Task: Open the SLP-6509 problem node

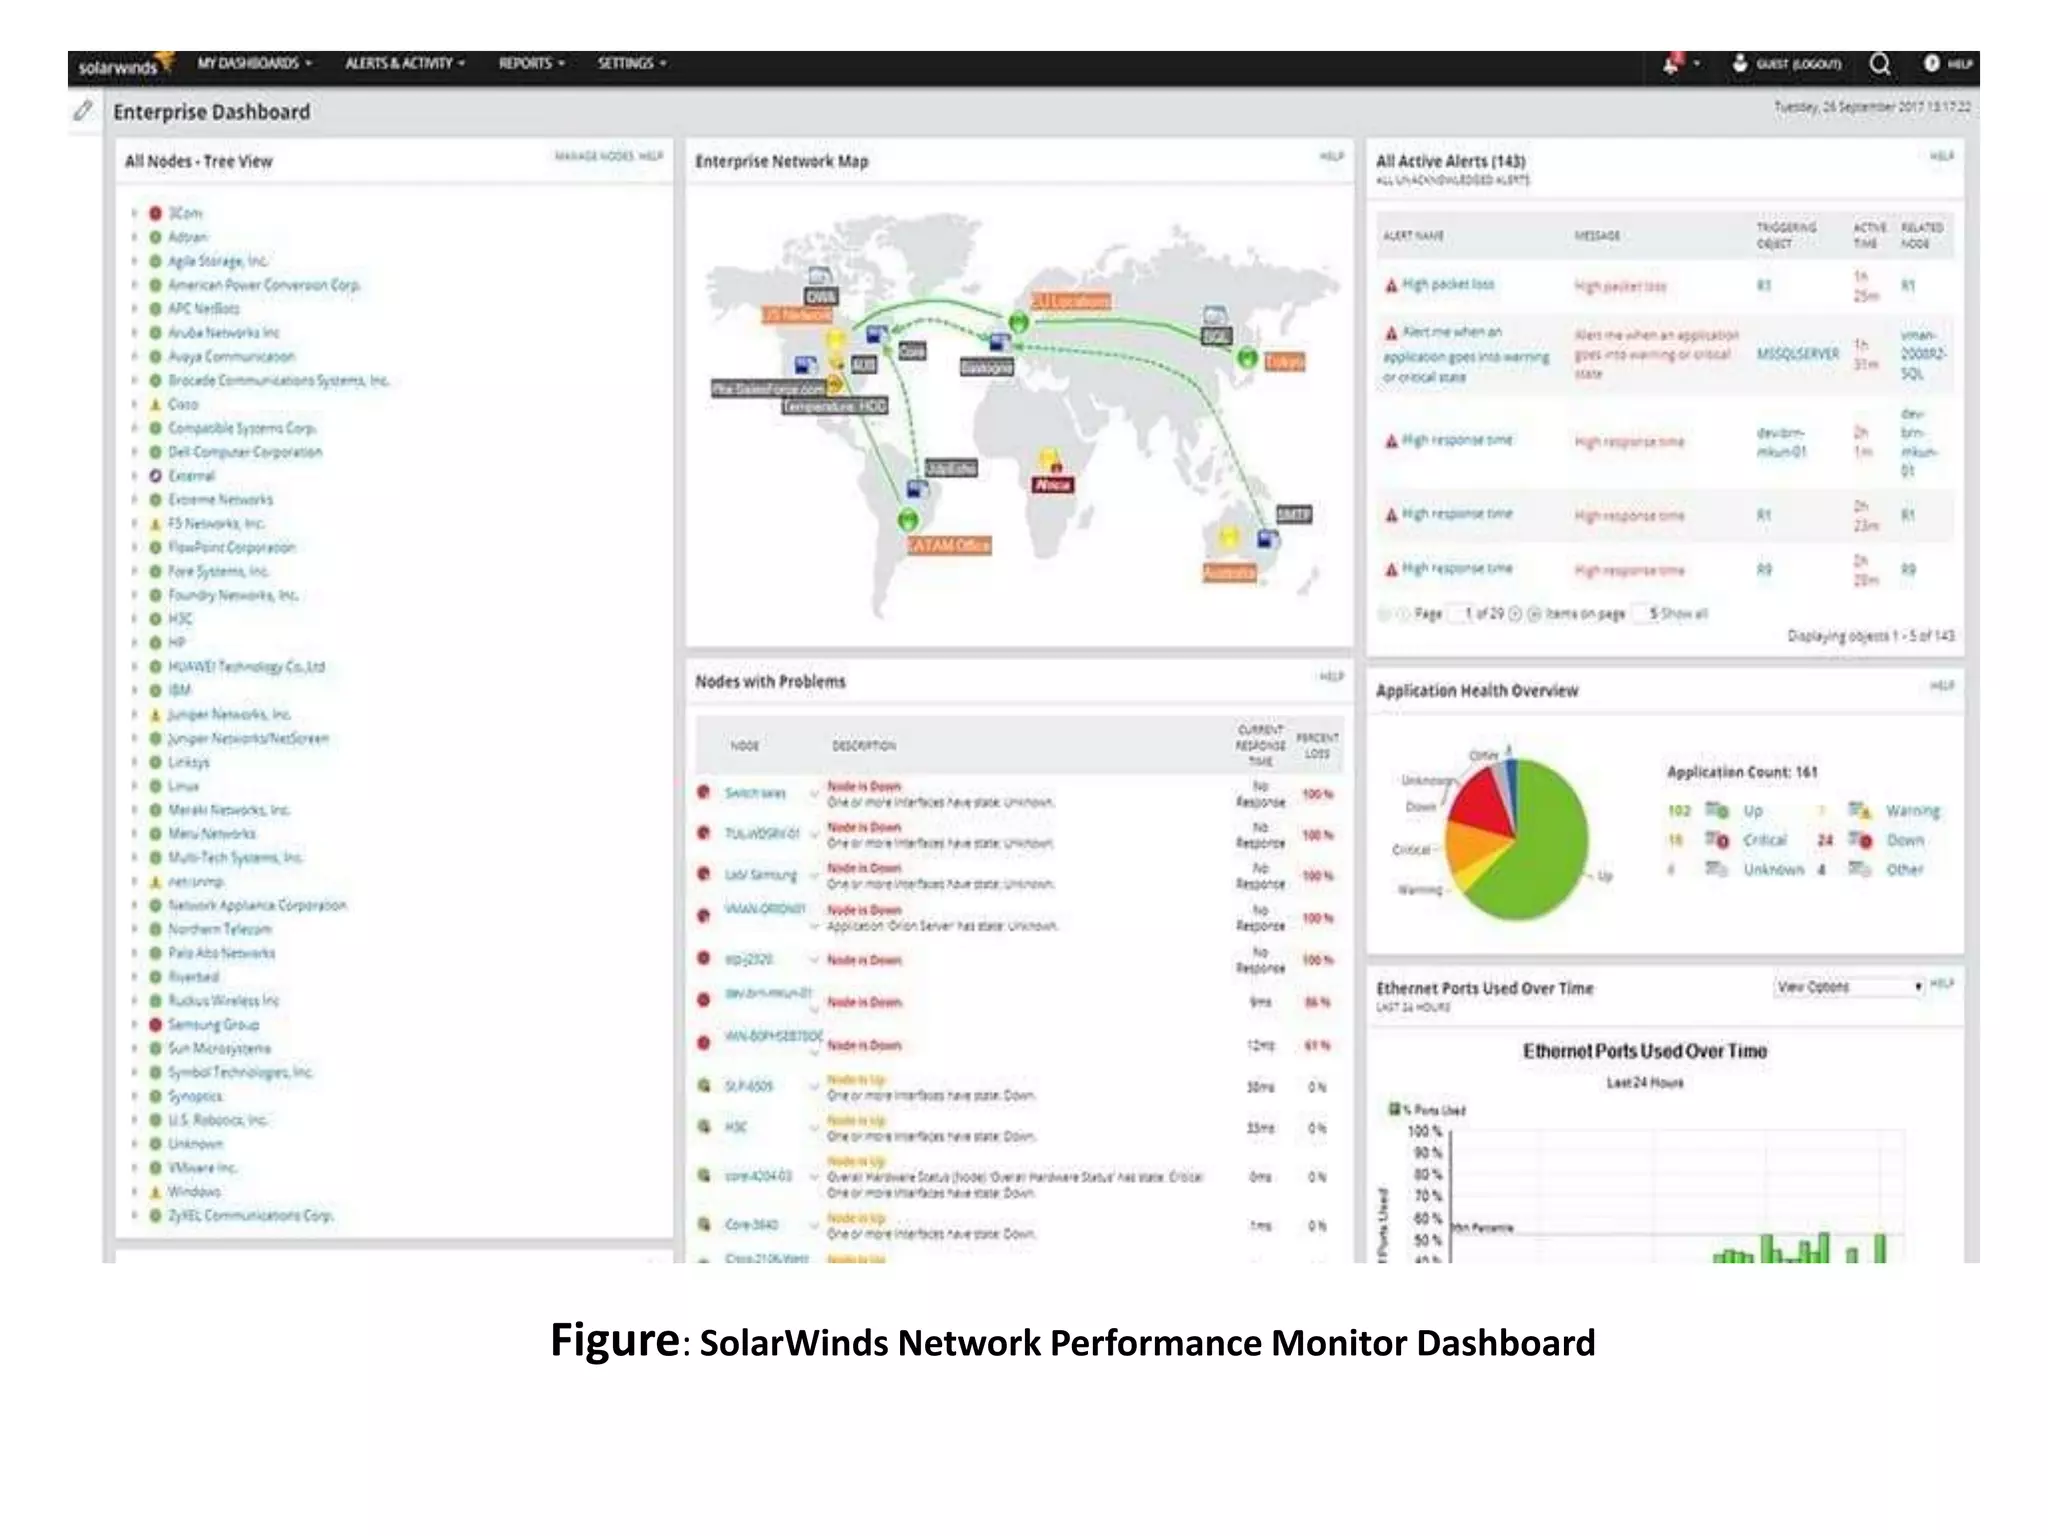Action: [748, 1085]
